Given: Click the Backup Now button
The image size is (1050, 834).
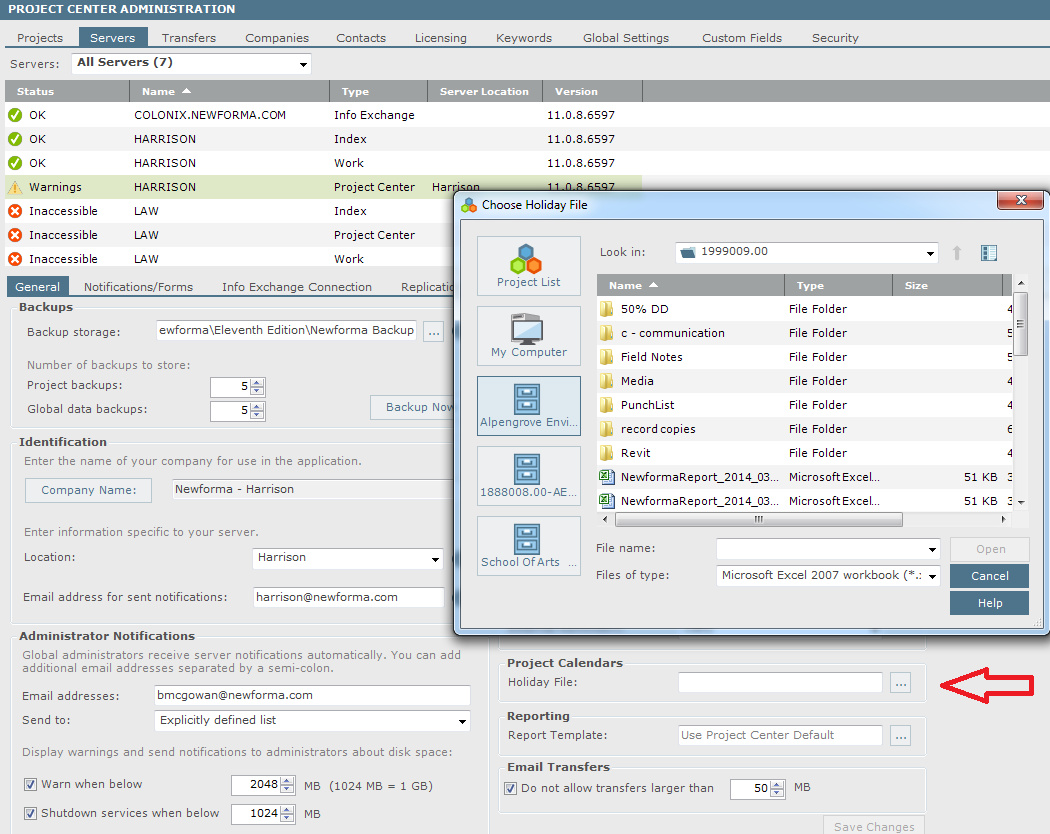Looking at the screenshot, I should pyautogui.click(x=412, y=407).
